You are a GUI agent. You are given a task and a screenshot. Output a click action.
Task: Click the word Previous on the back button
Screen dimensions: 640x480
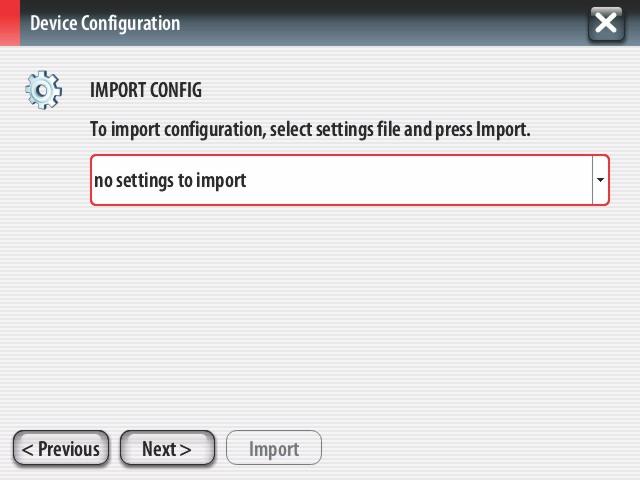[69, 449]
